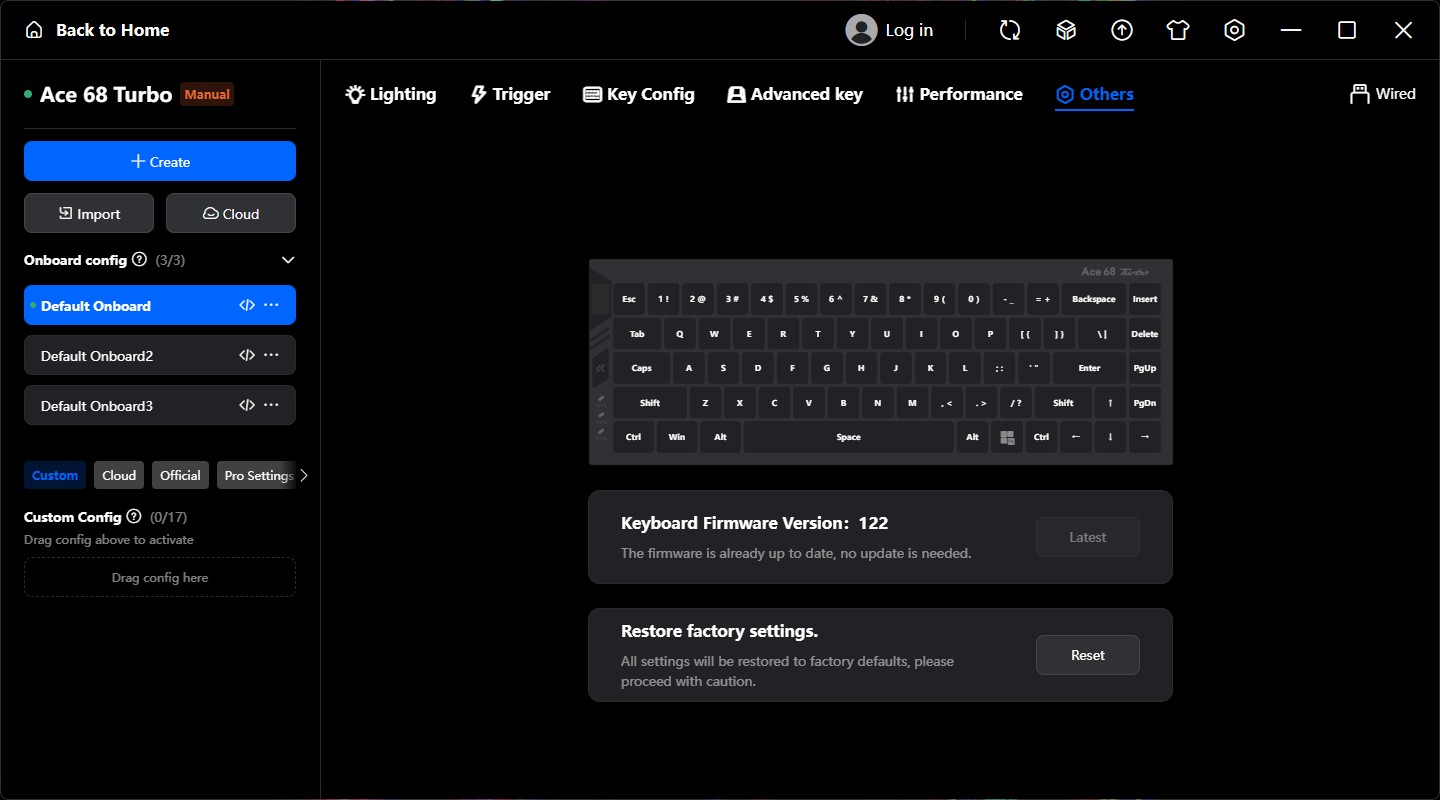
Task: Click the Insert key on the keyboard
Action: (x=1145, y=299)
